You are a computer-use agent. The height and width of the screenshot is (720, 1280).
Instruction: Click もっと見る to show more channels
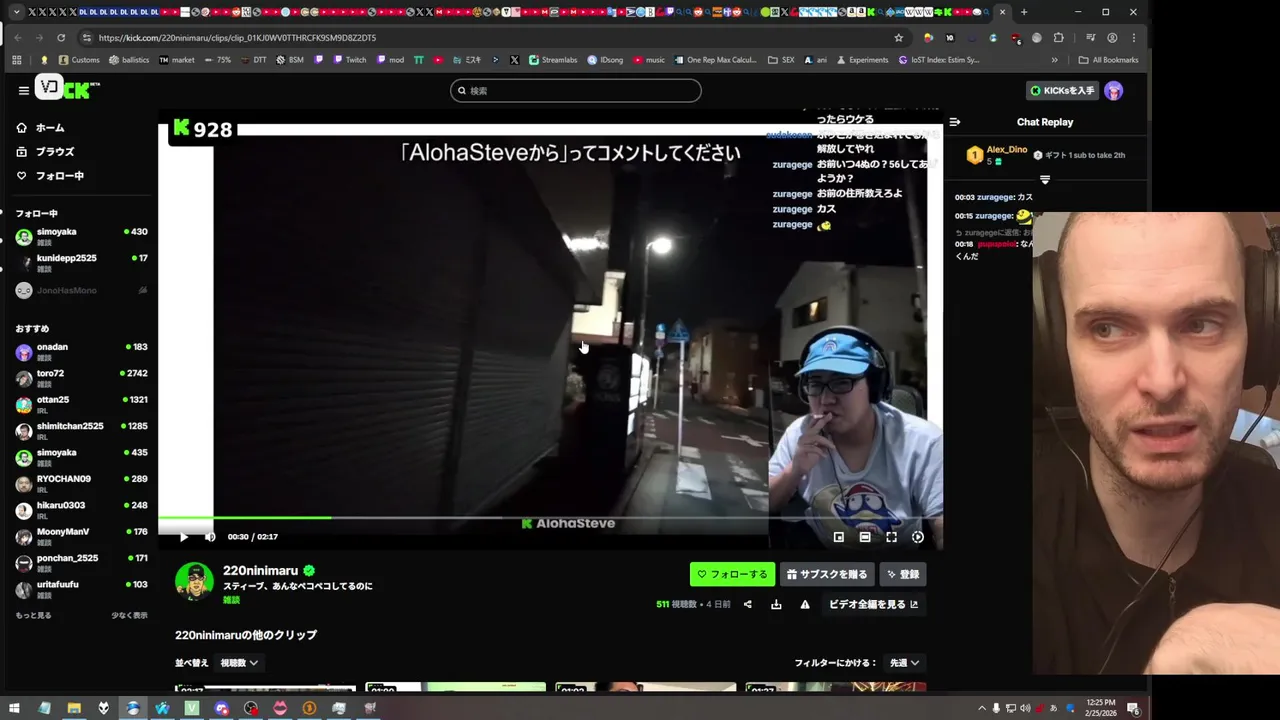[x=33, y=616]
